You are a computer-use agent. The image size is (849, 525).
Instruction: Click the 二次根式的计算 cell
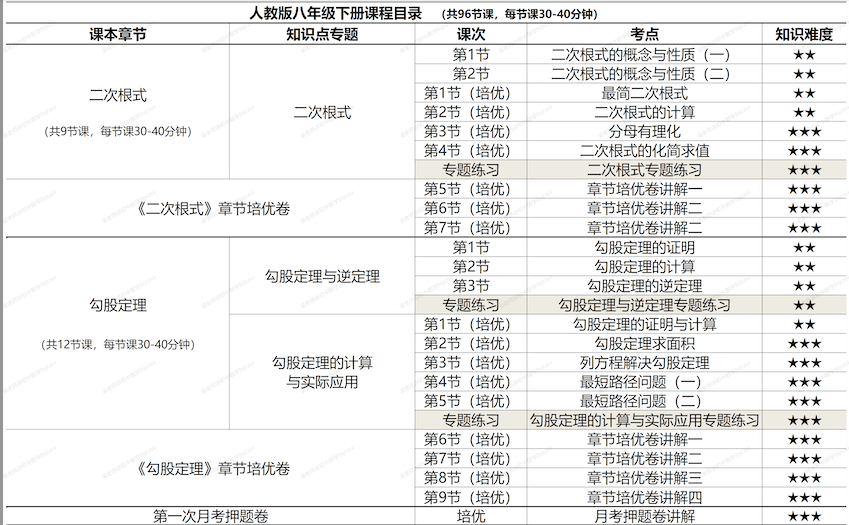(x=644, y=113)
